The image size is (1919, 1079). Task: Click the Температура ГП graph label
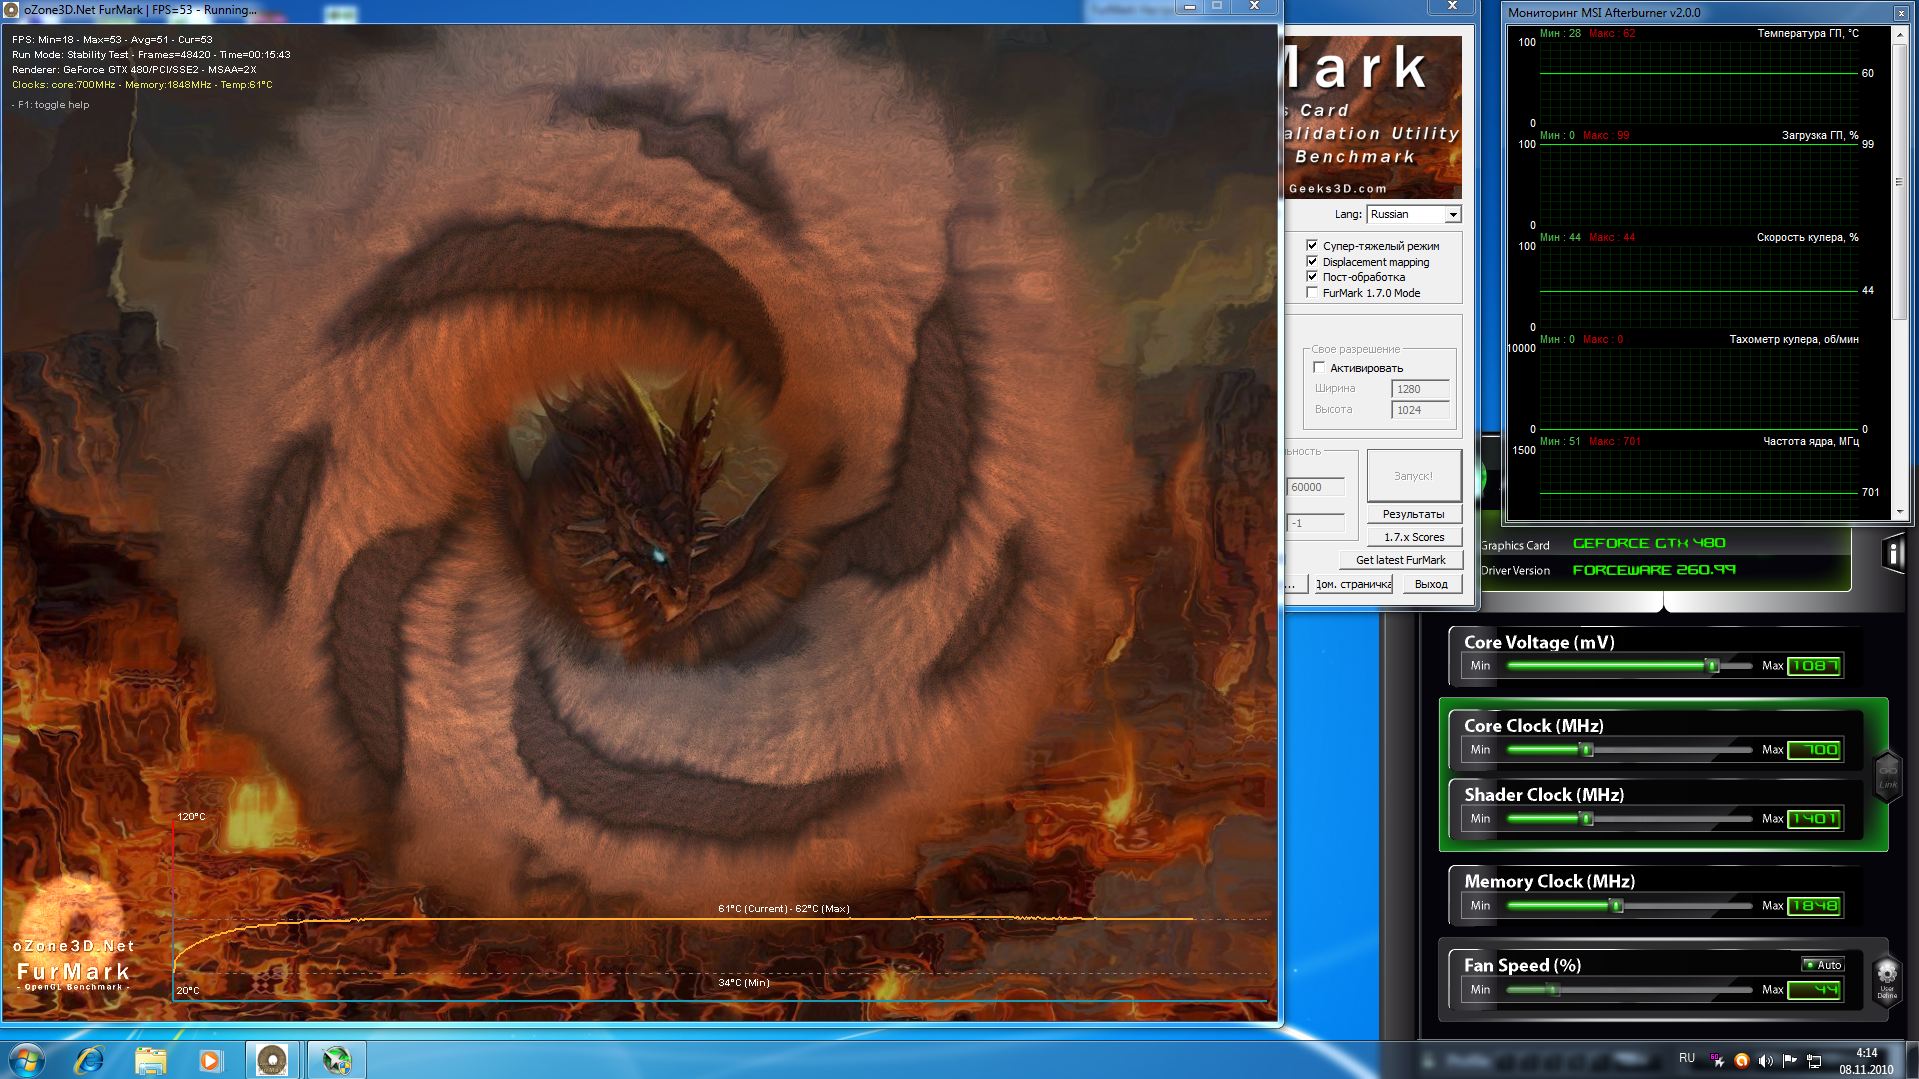tap(1808, 33)
